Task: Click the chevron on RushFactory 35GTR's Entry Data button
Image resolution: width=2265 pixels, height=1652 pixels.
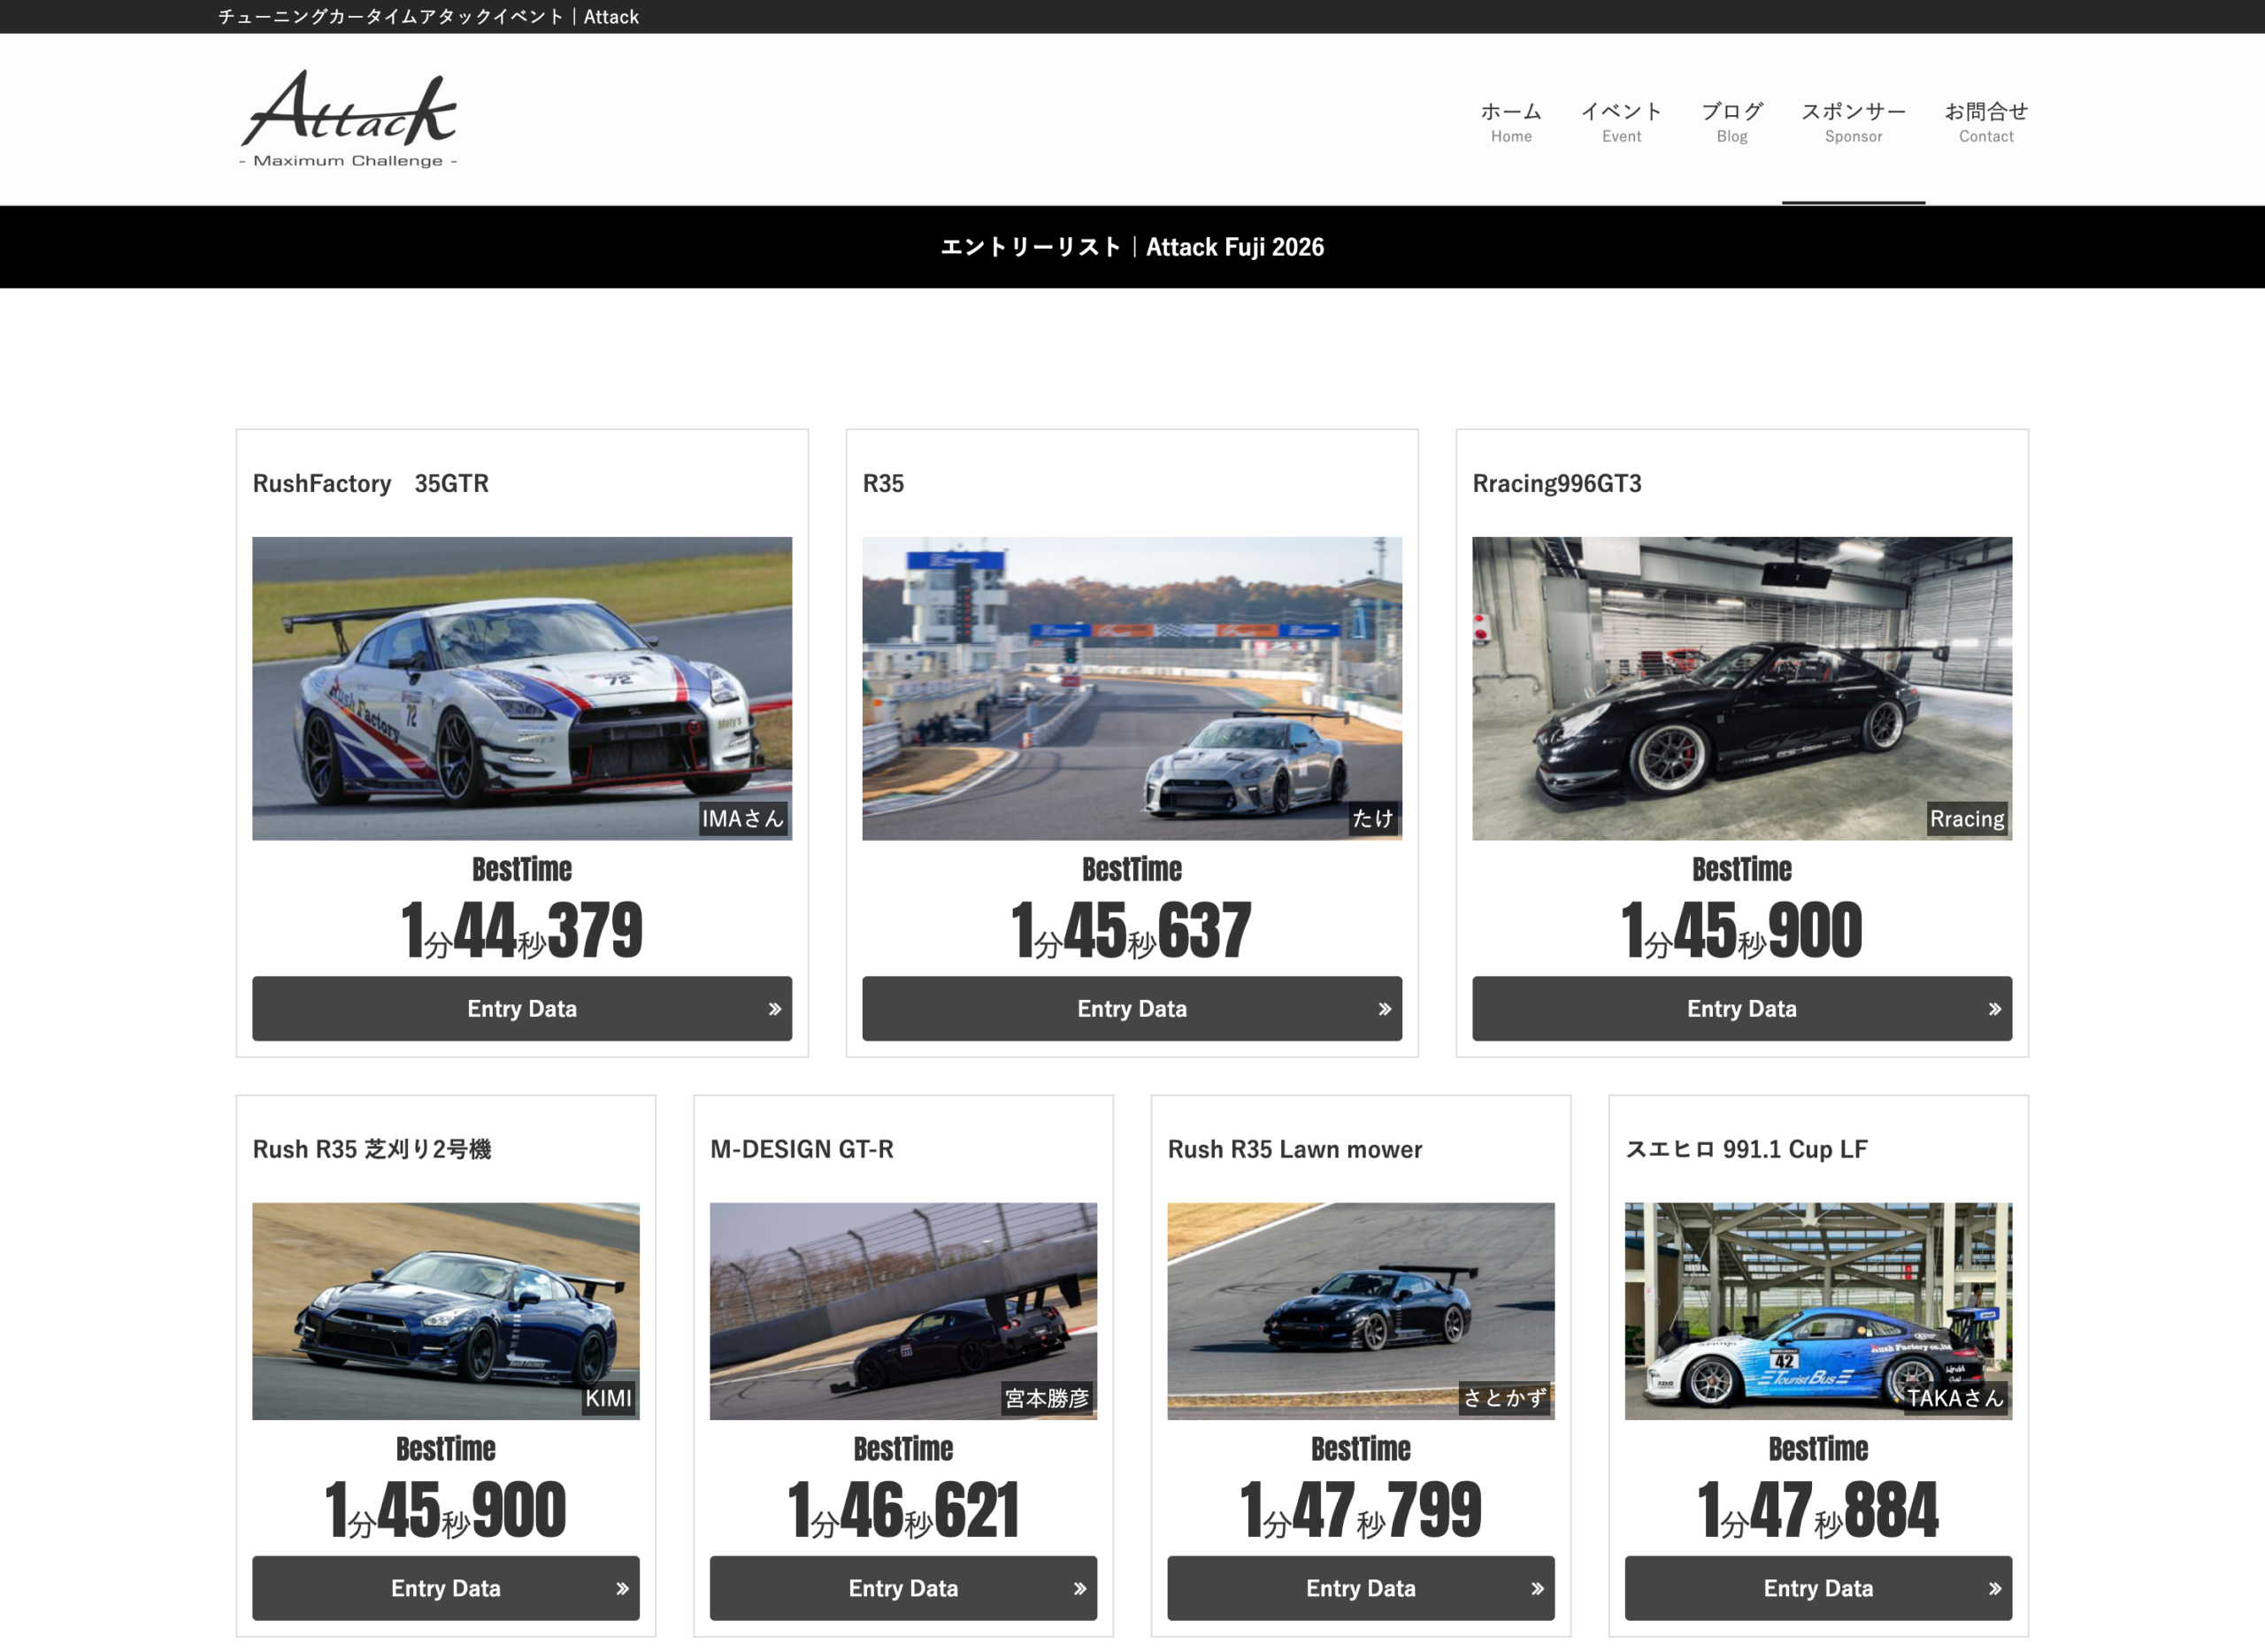Action: coord(774,1009)
